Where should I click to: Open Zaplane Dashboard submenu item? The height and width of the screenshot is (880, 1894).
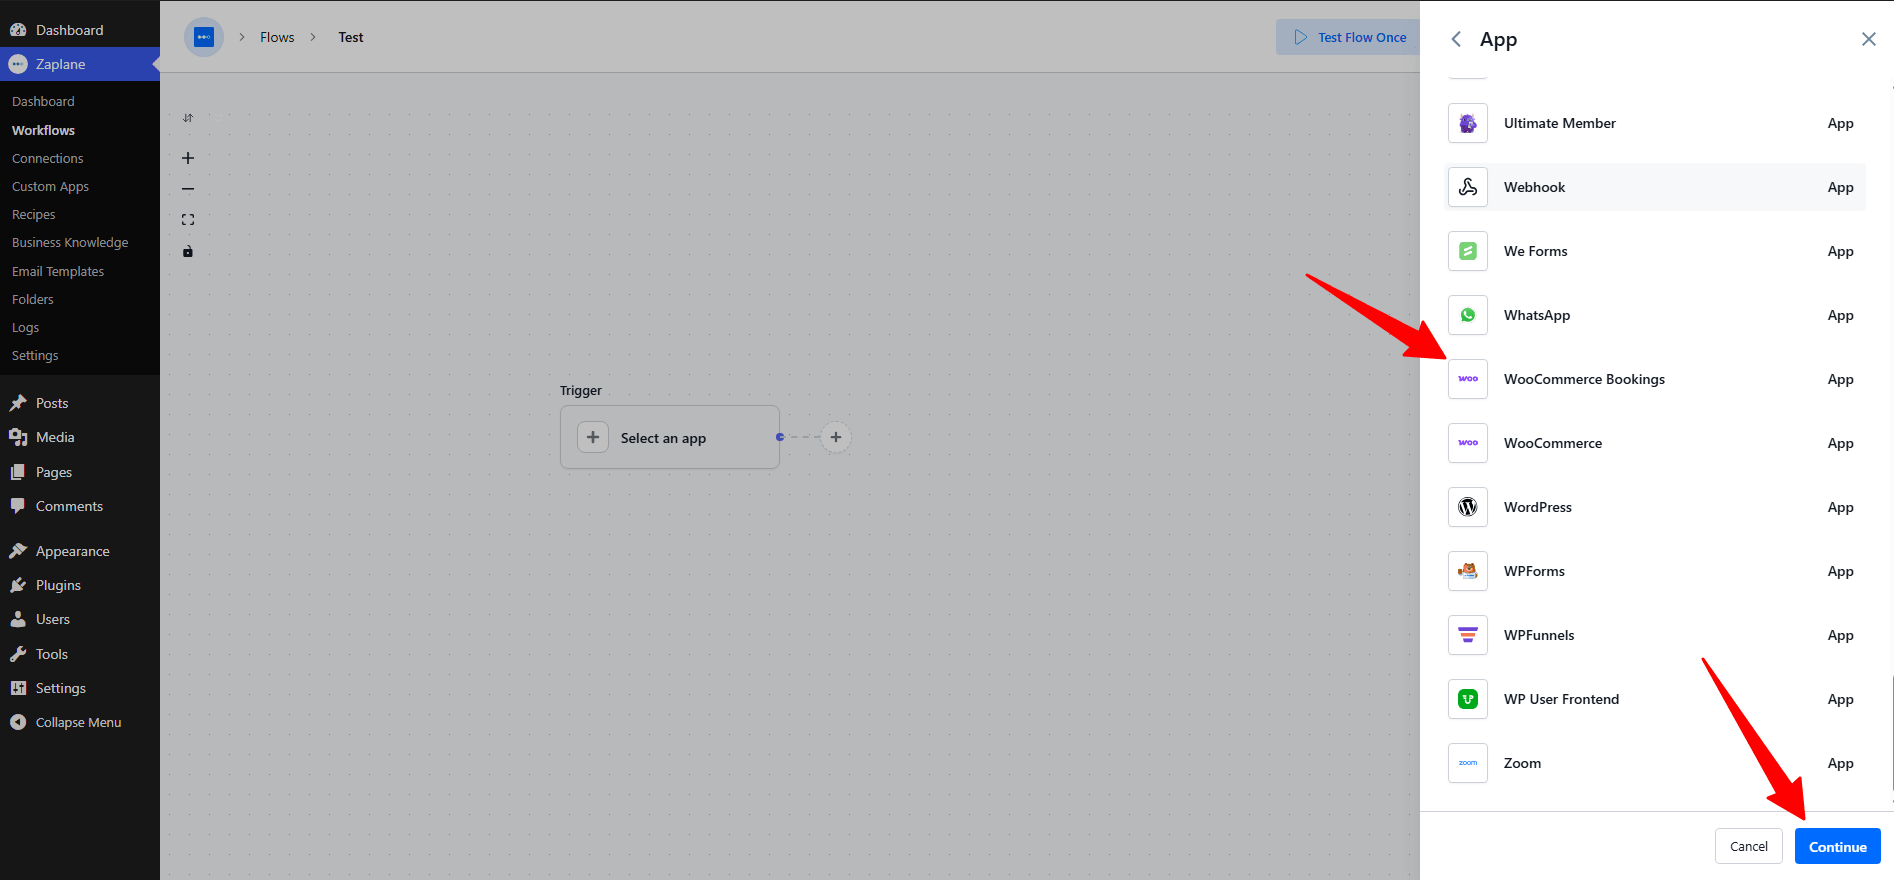[43, 101]
